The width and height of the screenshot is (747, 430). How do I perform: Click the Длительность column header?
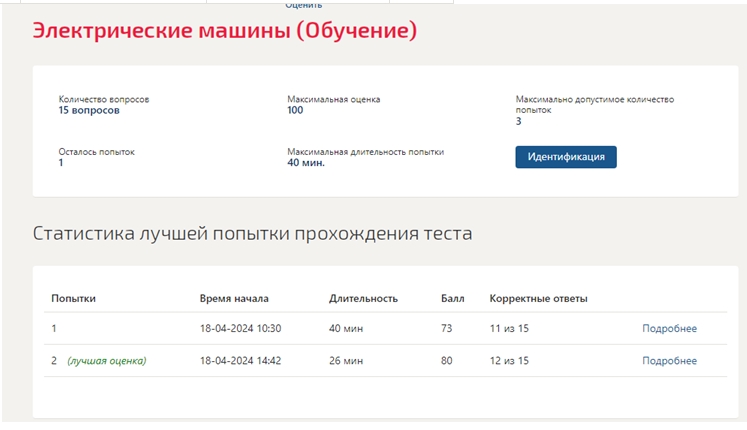(x=363, y=299)
